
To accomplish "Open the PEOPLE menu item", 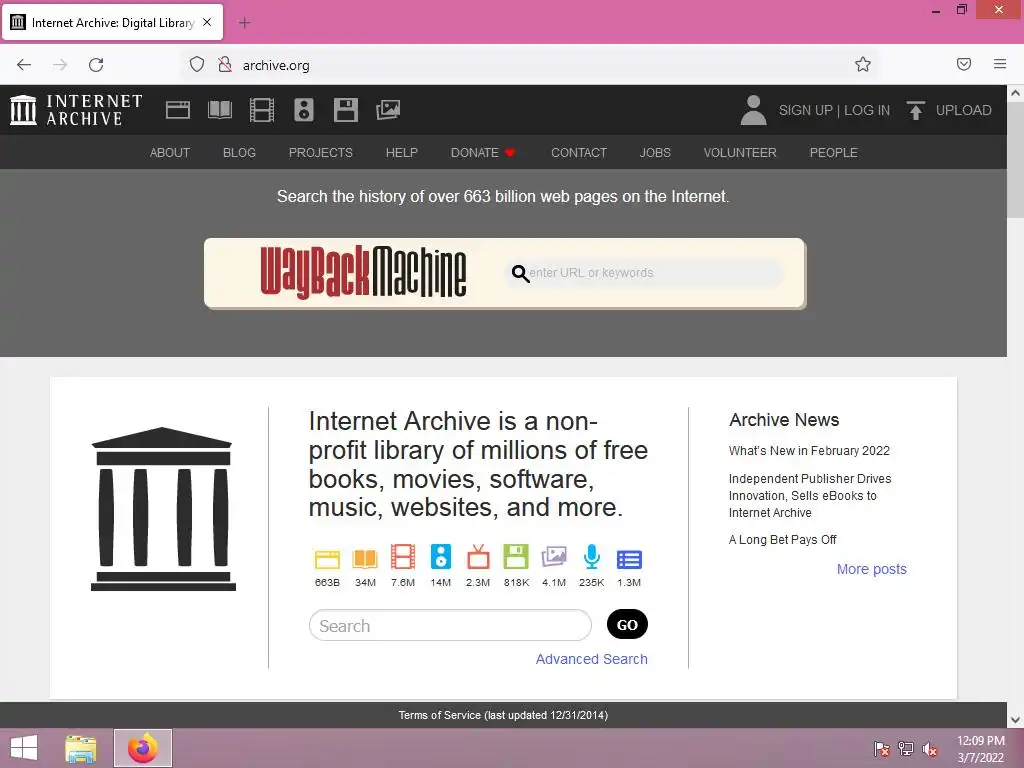I will [833, 153].
